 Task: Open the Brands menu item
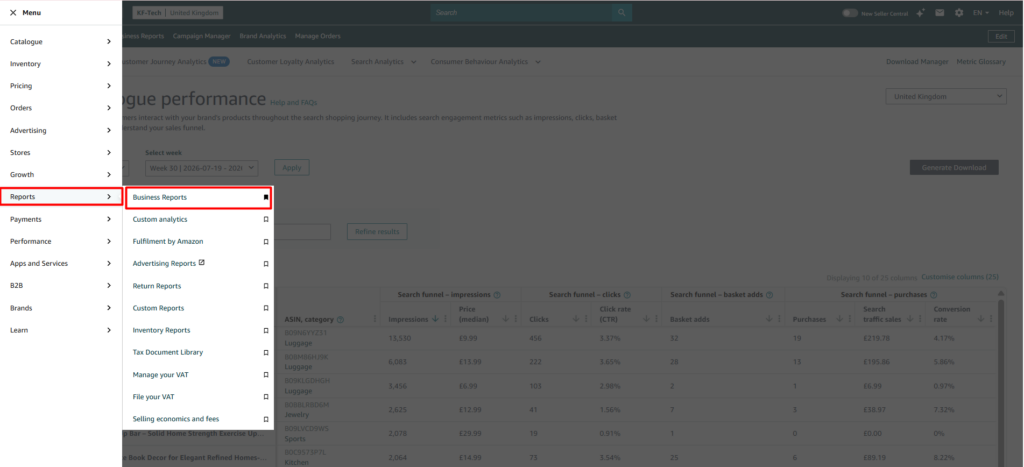[x=61, y=308]
